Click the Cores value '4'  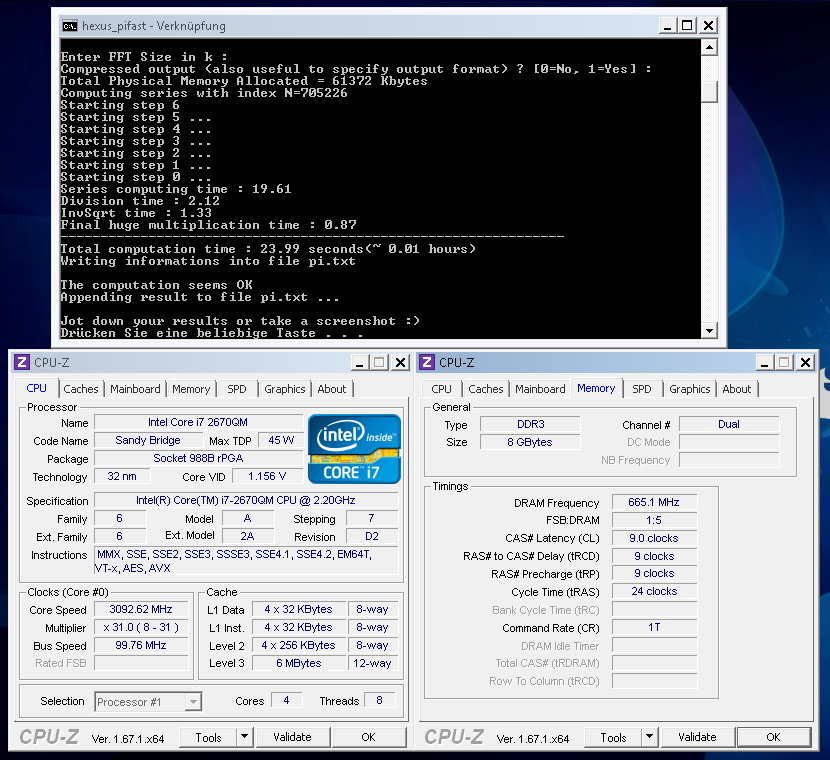click(286, 700)
